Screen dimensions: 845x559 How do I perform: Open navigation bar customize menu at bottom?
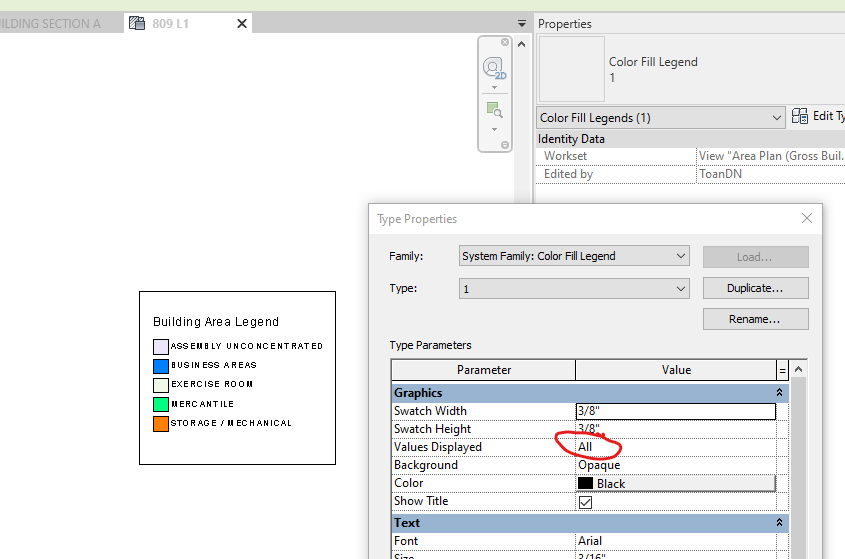(x=505, y=145)
